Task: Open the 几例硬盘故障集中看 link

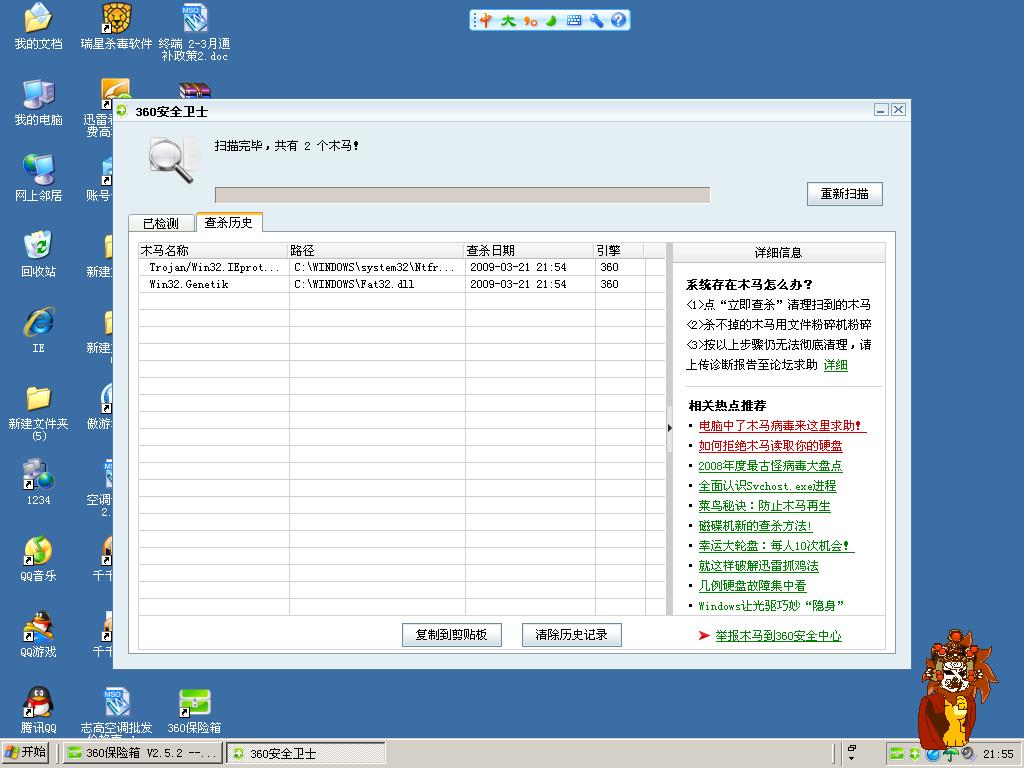Action: [752, 586]
